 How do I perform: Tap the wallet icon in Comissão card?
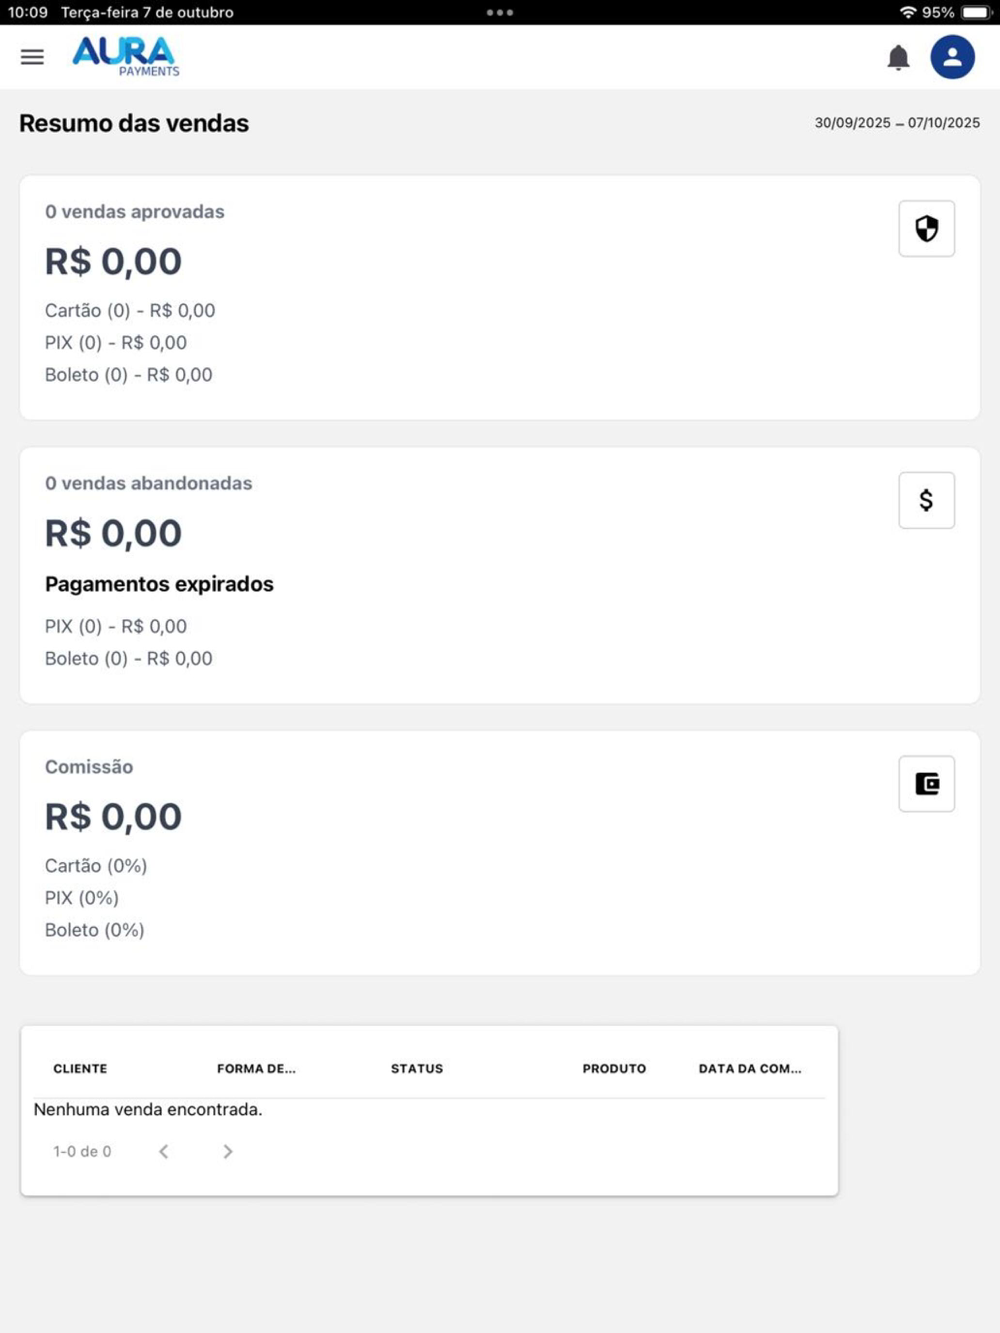tap(926, 784)
